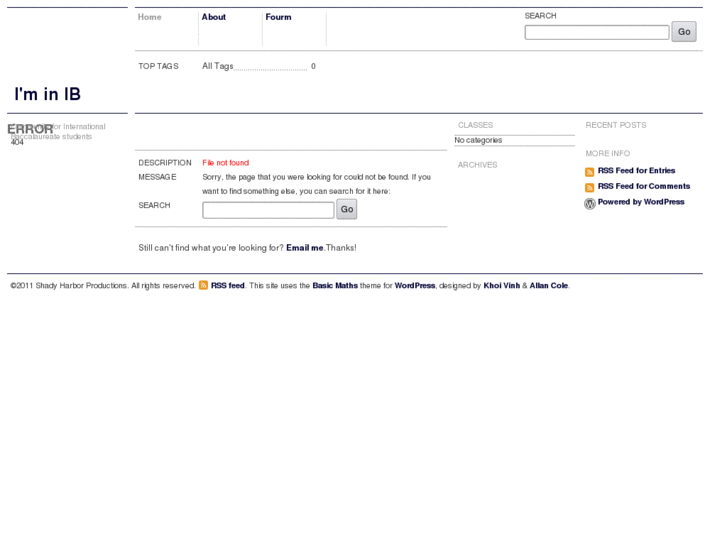This screenshot has height=545, width=727.
Task: Click the footer RSS feed icon
Action: pyautogui.click(x=203, y=285)
